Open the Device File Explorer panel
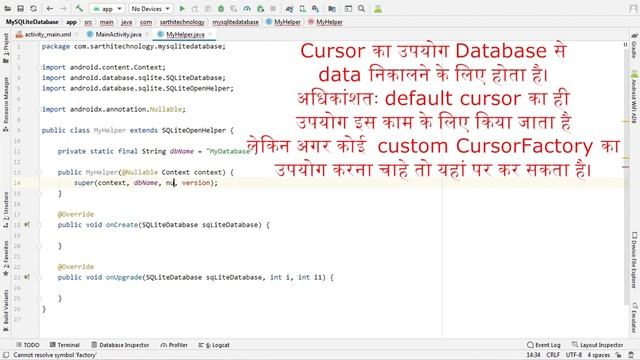 coord(634,260)
